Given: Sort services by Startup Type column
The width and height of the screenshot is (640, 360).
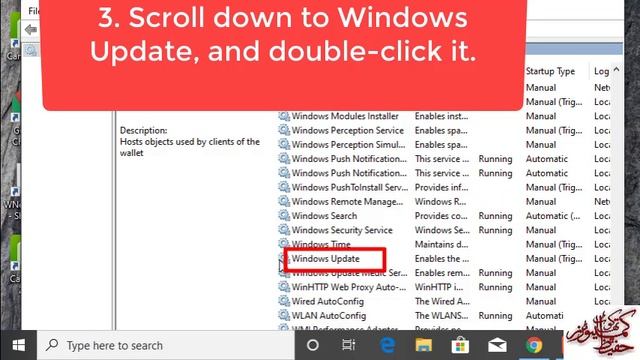Looking at the screenshot, I should [550, 71].
